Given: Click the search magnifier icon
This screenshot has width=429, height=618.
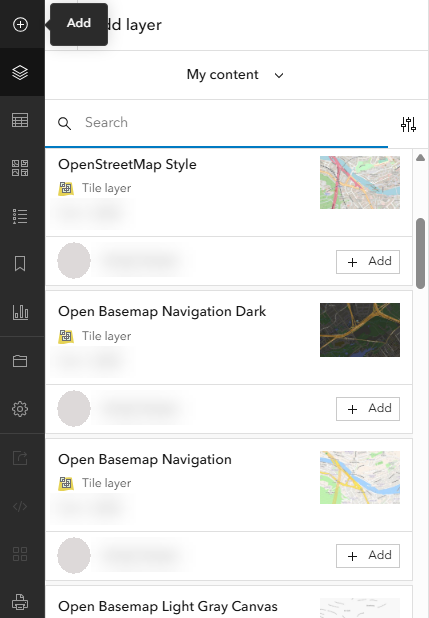Looking at the screenshot, I should 65,123.
